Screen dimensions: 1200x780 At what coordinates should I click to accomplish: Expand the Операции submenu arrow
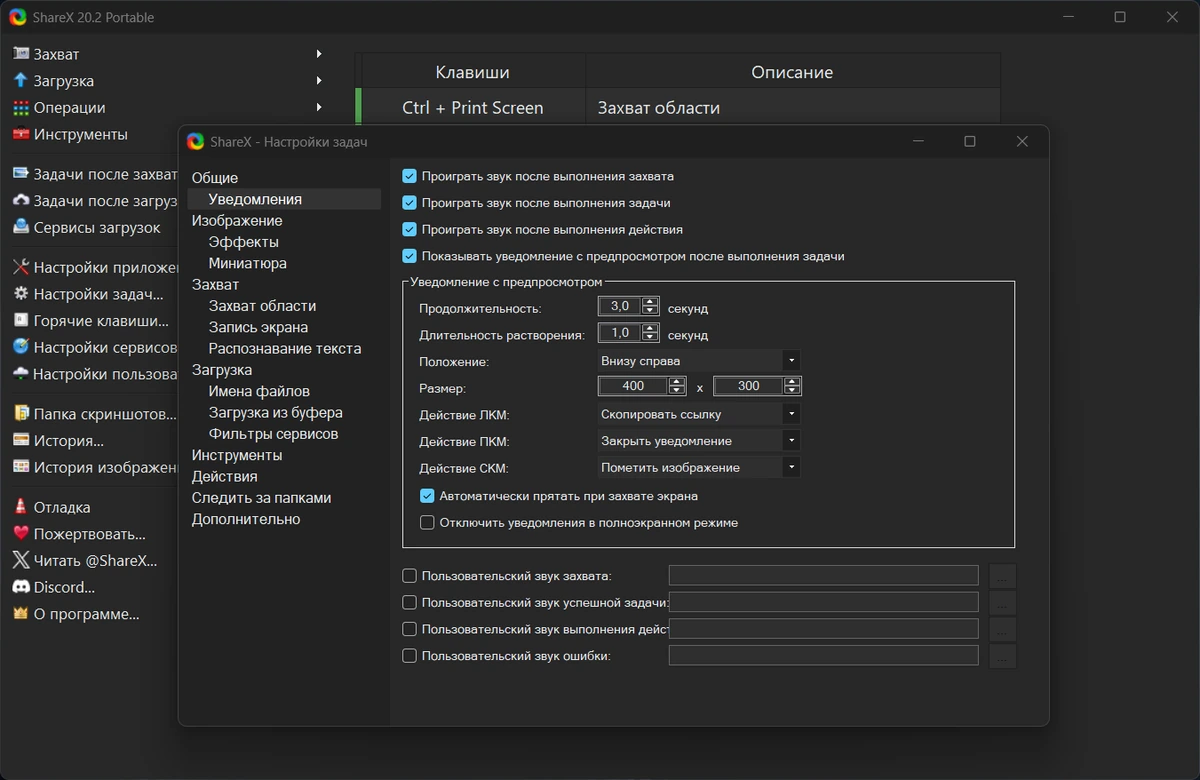coord(319,107)
